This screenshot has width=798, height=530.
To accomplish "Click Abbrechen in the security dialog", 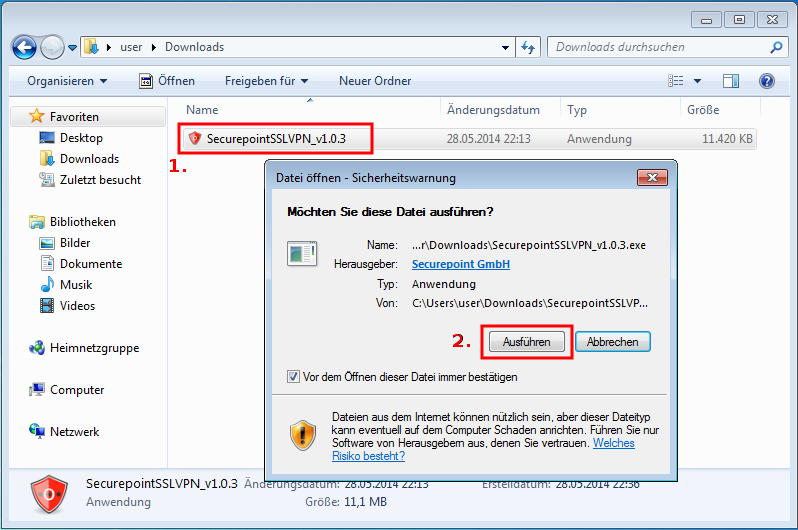I will click(613, 342).
